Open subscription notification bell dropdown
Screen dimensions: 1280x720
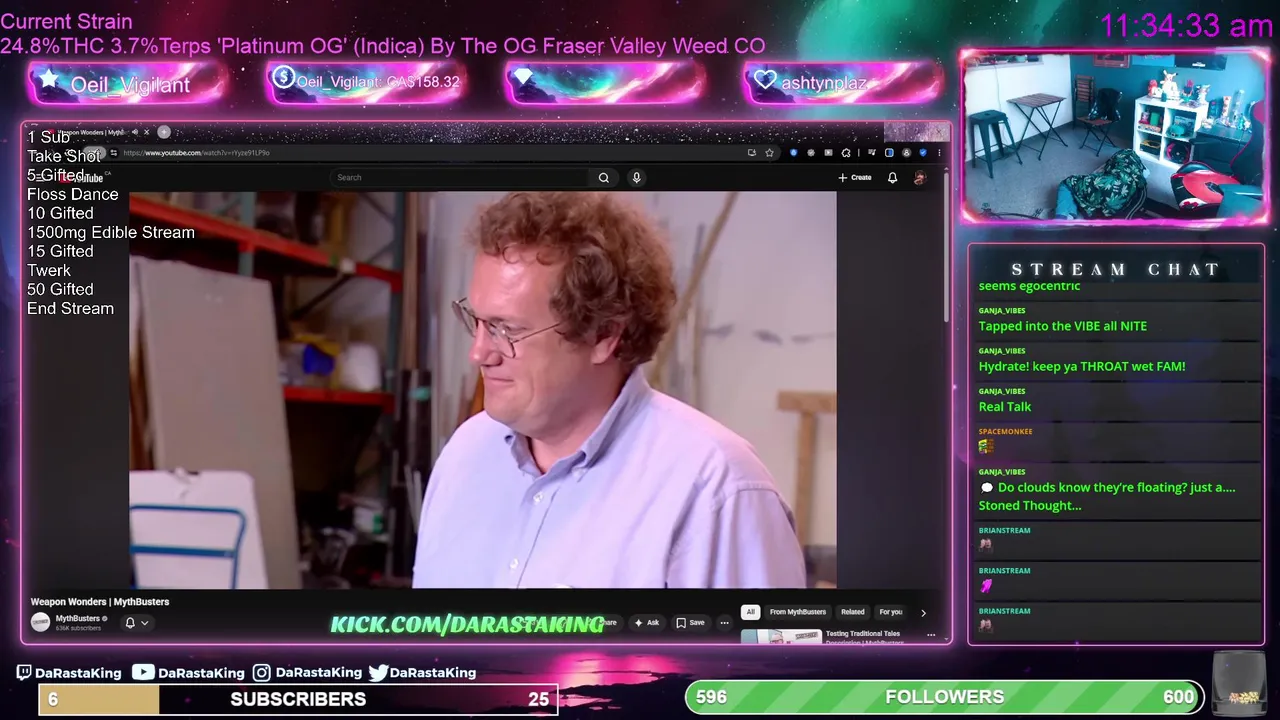[x=136, y=623]
